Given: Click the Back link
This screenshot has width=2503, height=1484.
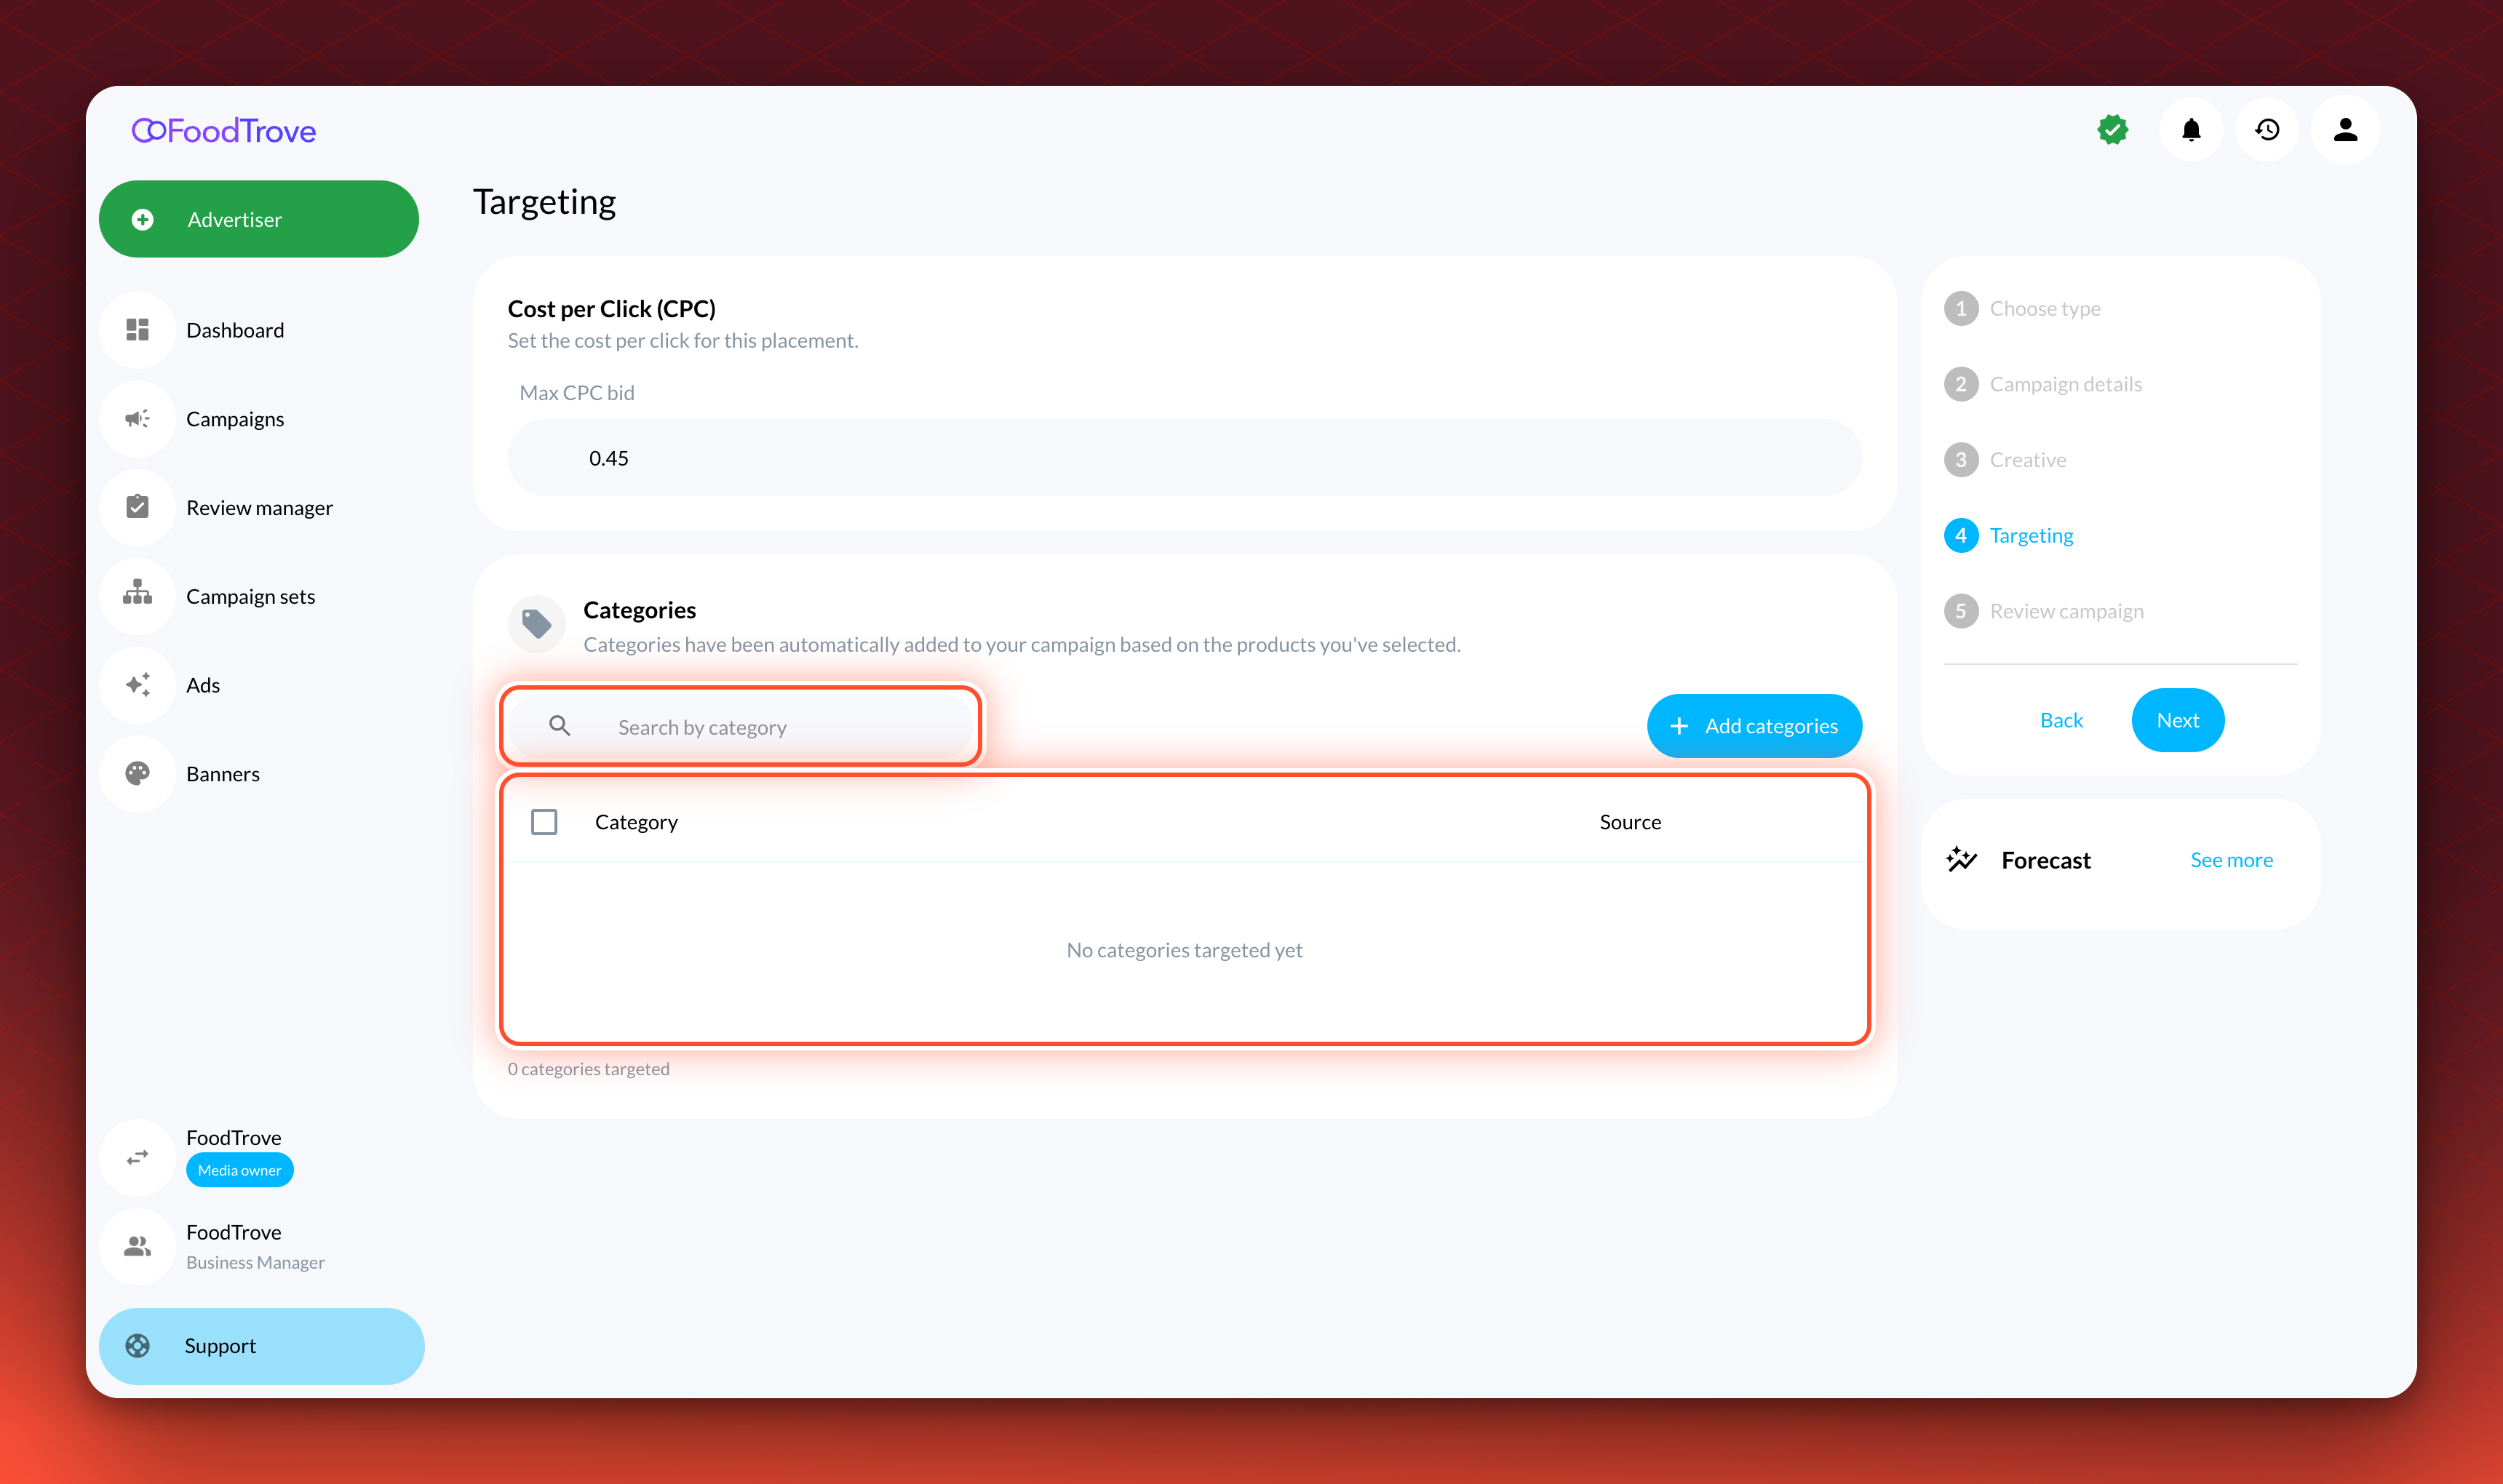Looking at the screenshot, I should pos(2061,720).
